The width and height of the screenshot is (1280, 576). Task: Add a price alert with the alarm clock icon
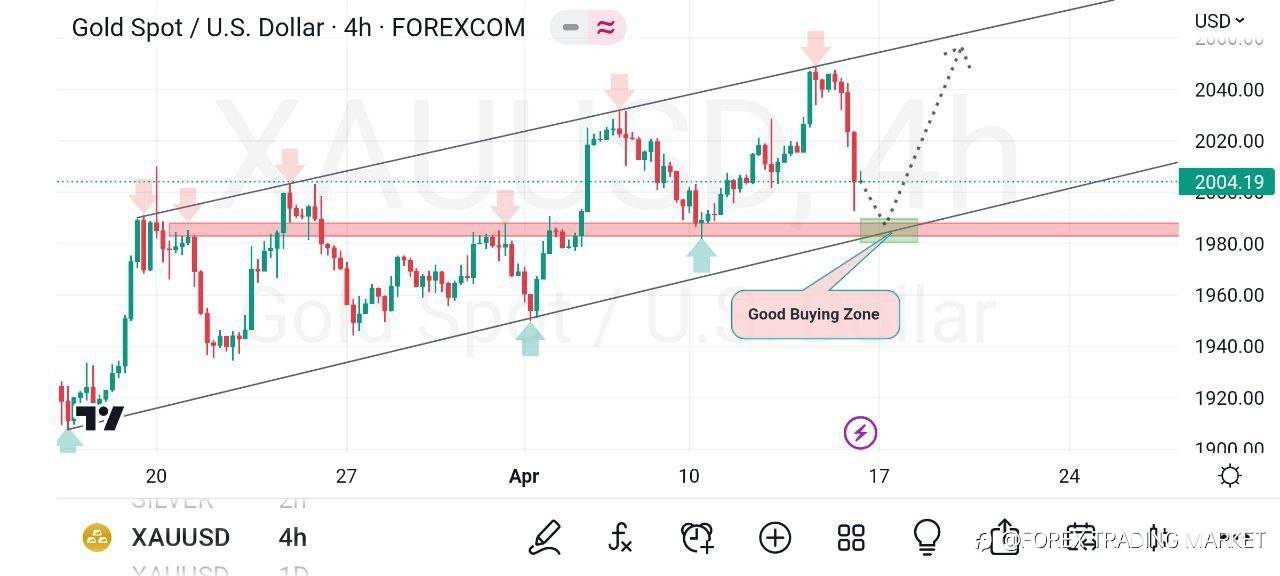pyautogui.click(x=697, y=538)
